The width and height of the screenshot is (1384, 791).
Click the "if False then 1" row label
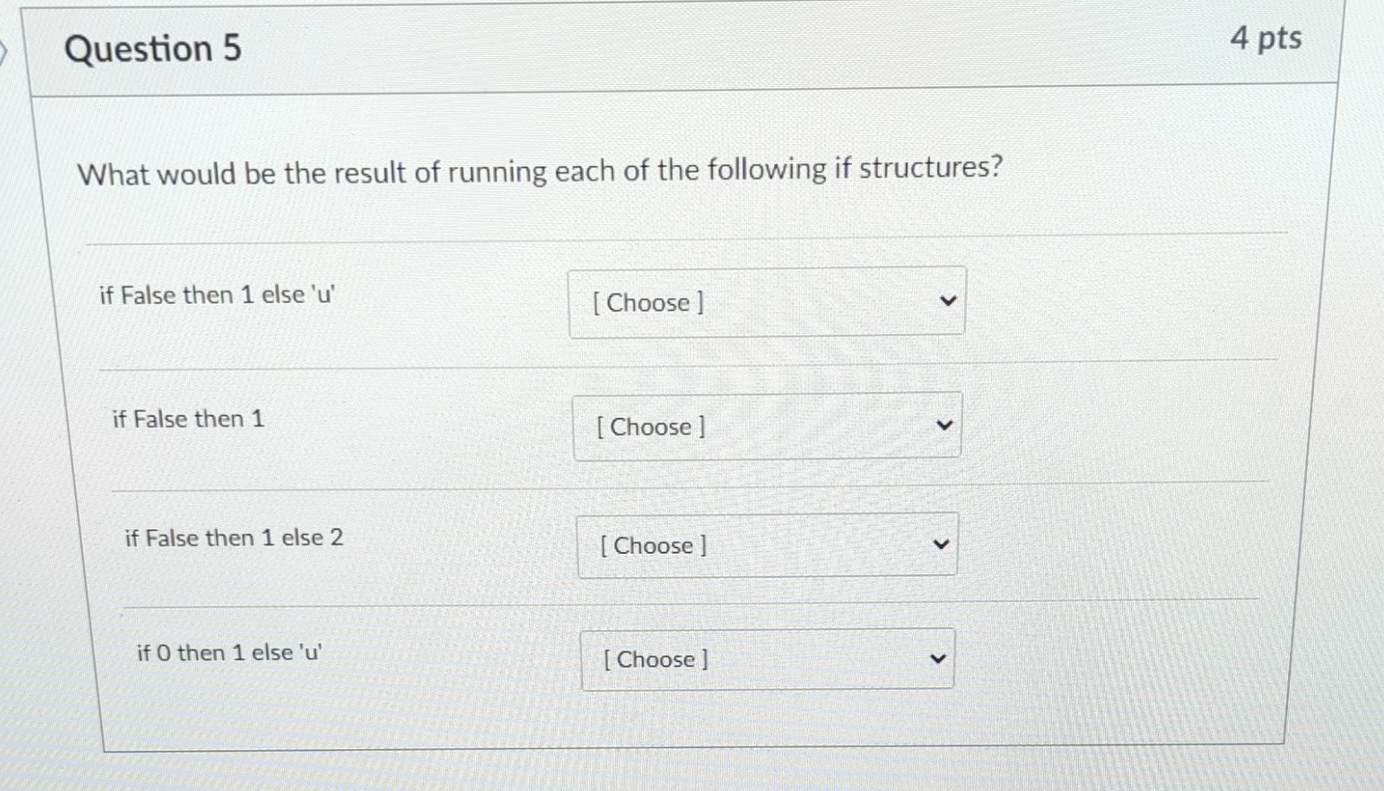[186, 419]
